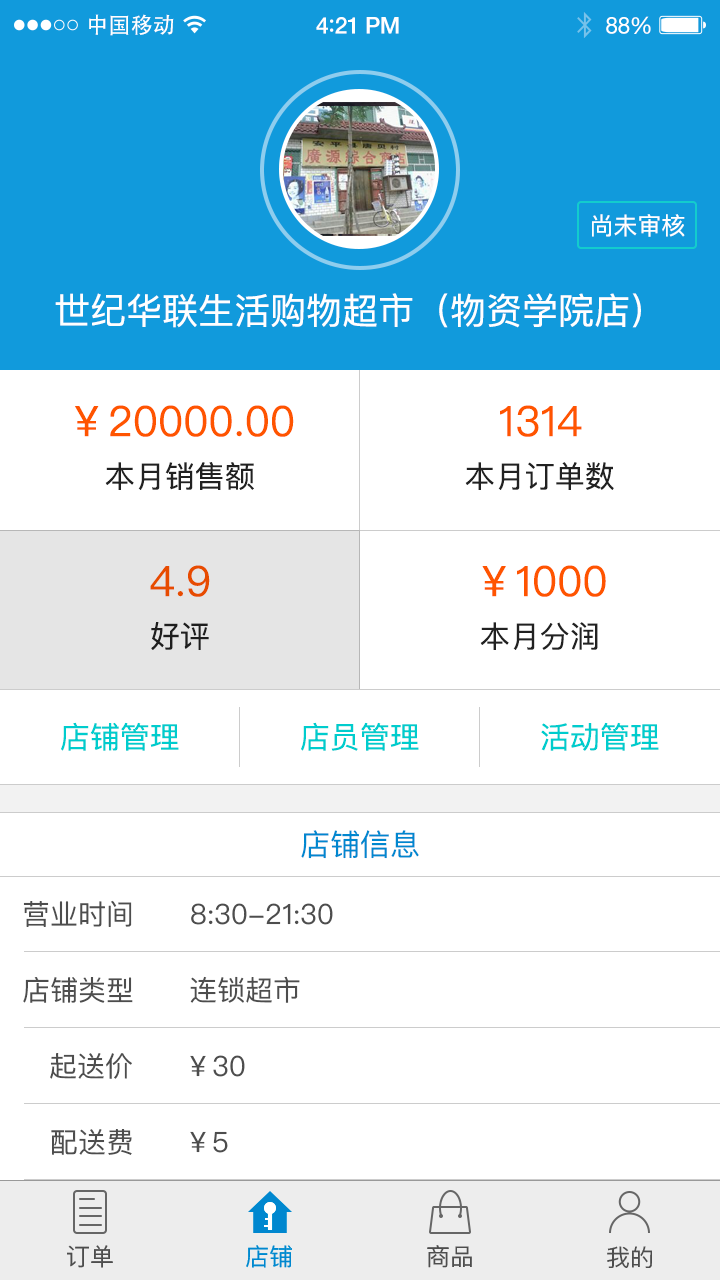
Task: View 本月分润 monthly profit tile
Action: (x=540, y=610)
